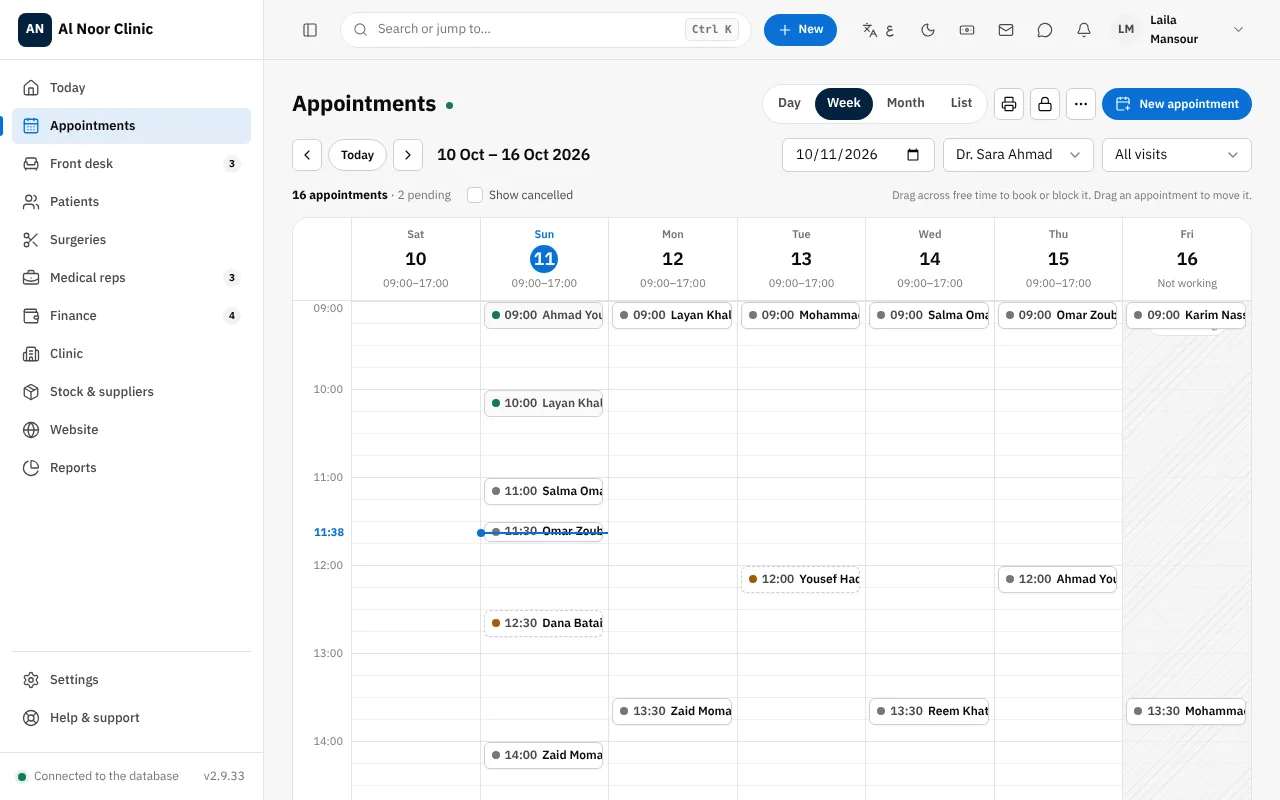Enable Show cancelled checkbox

pyautogui.click(x=475, y=195)
